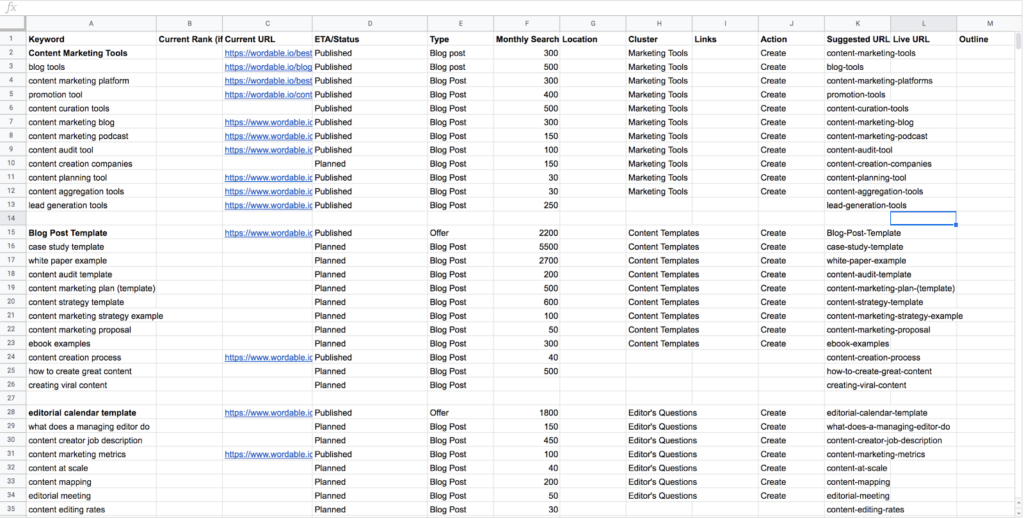
Task: Select the "content editing rates" keyword cell
Action: coord(91,510)
